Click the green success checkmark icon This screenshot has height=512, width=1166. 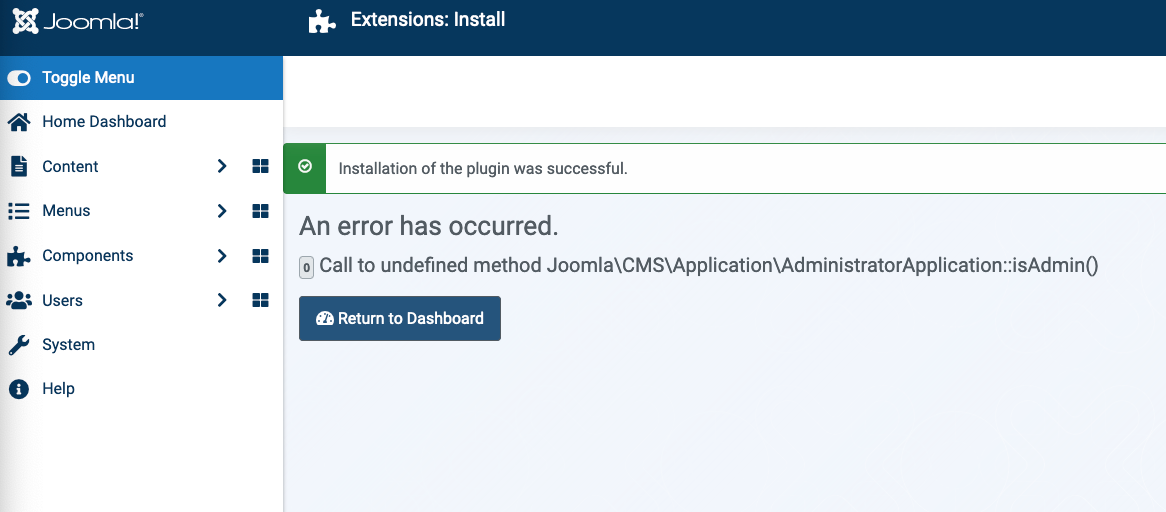(x=305, y=167)
